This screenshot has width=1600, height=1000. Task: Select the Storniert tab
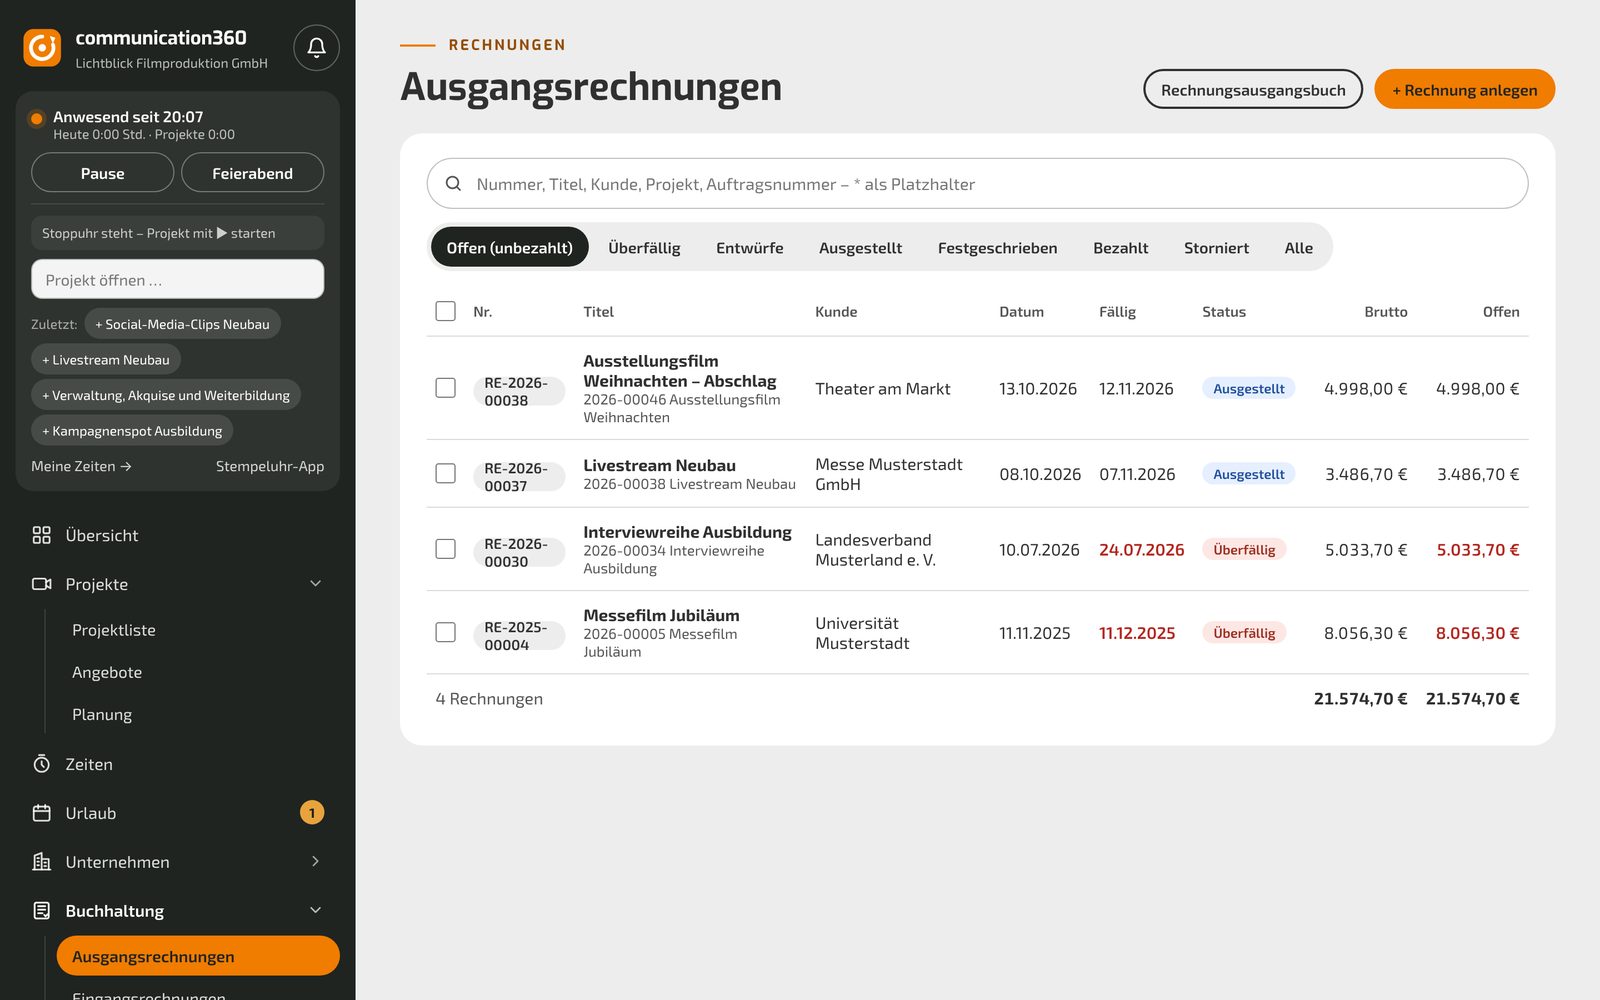1216,248
